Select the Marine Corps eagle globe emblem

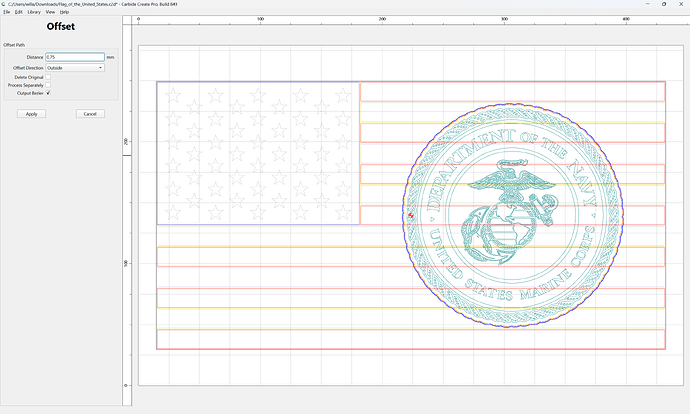tap(509, 212)
